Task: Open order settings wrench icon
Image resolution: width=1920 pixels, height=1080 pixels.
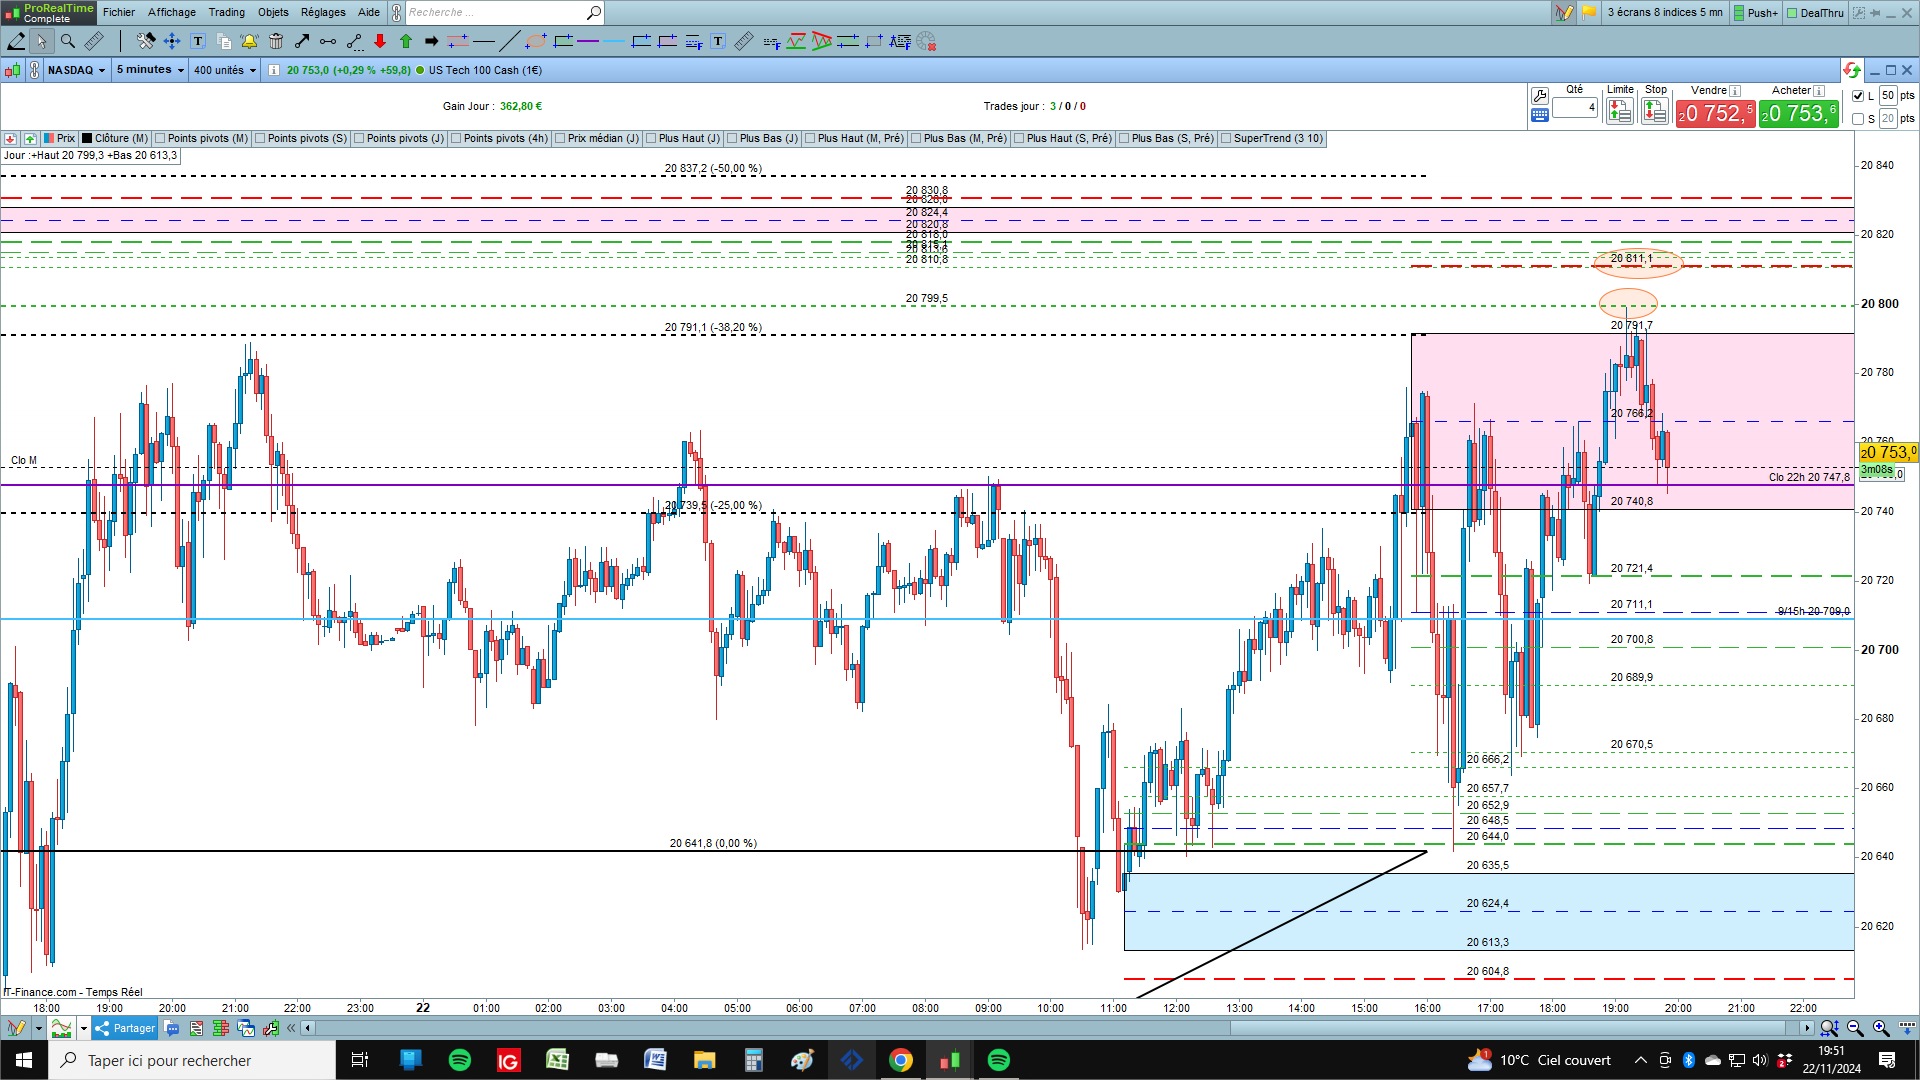Action: [1540, 95]
